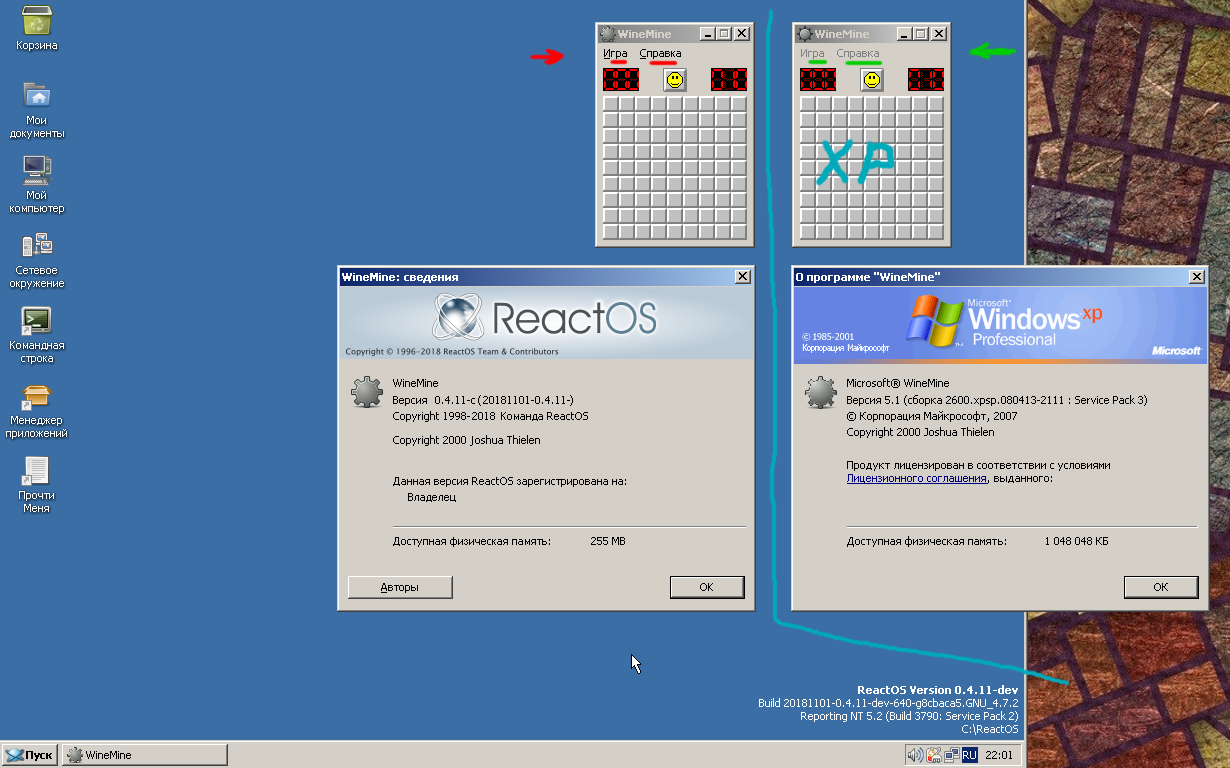
Task: Open the Справка menu in the left WineMine window
Action: click(x=660, y=54)
